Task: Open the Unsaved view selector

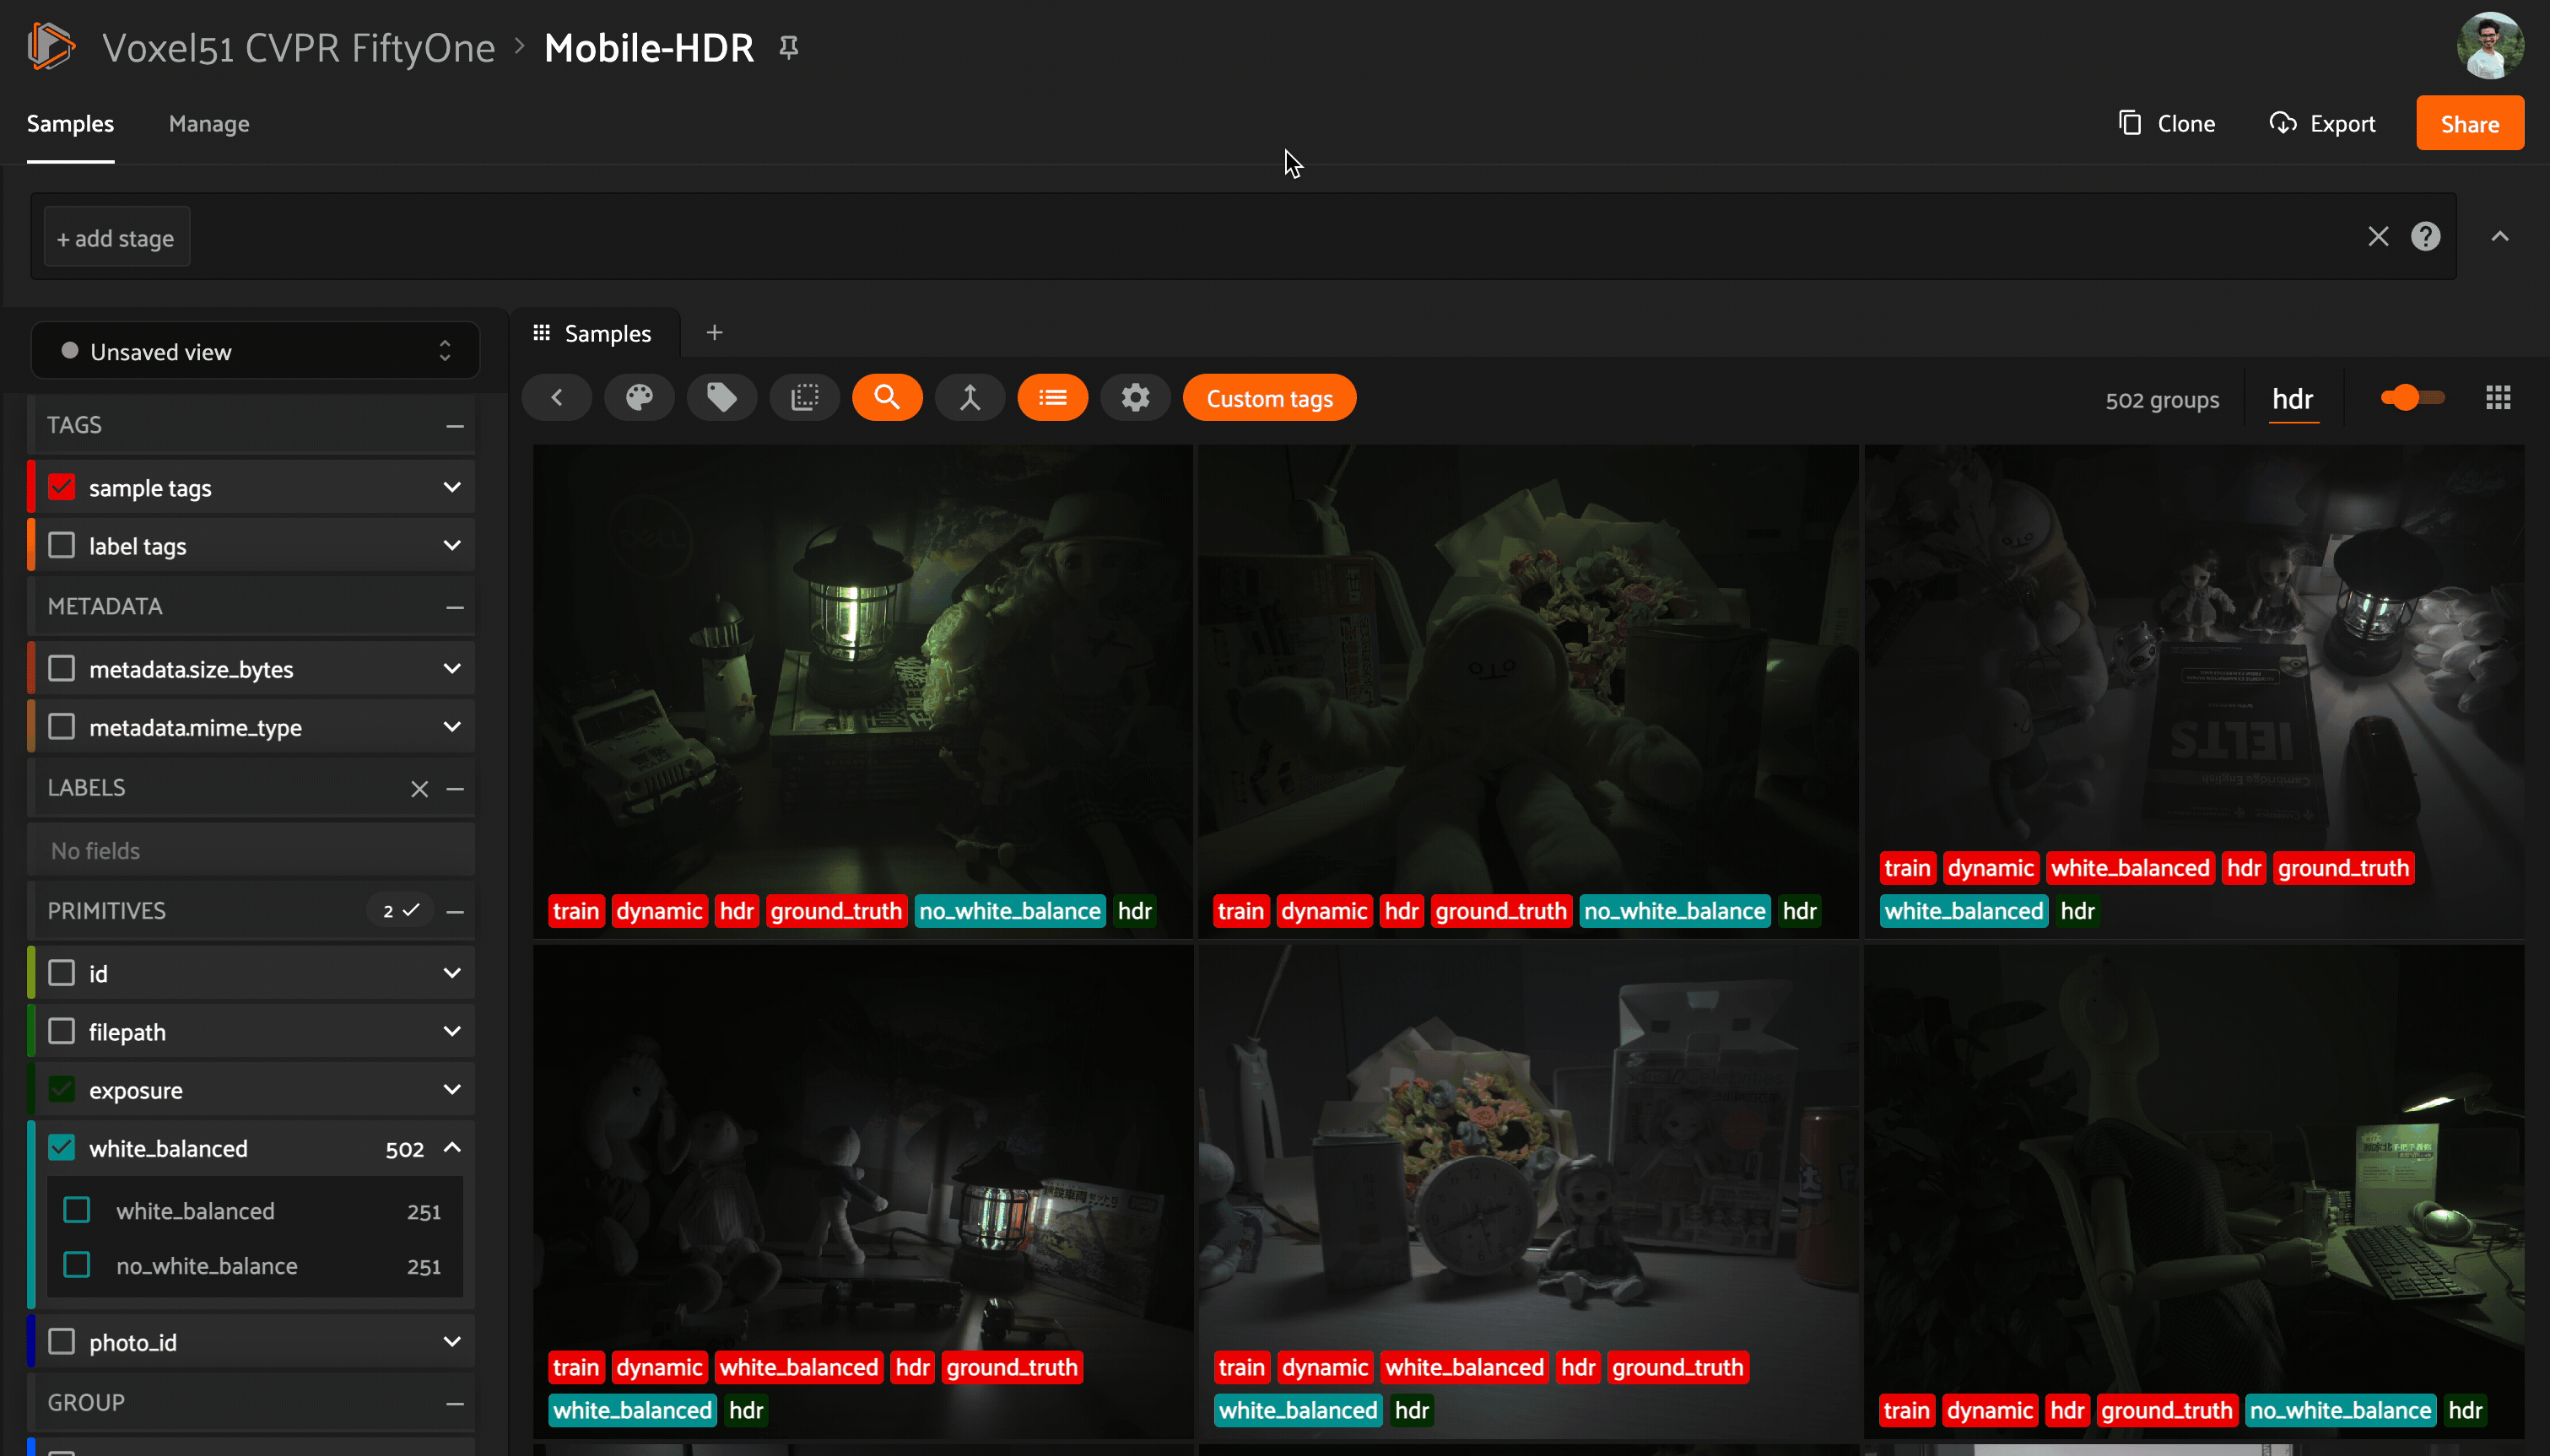Action: click(x=255, y=351)
